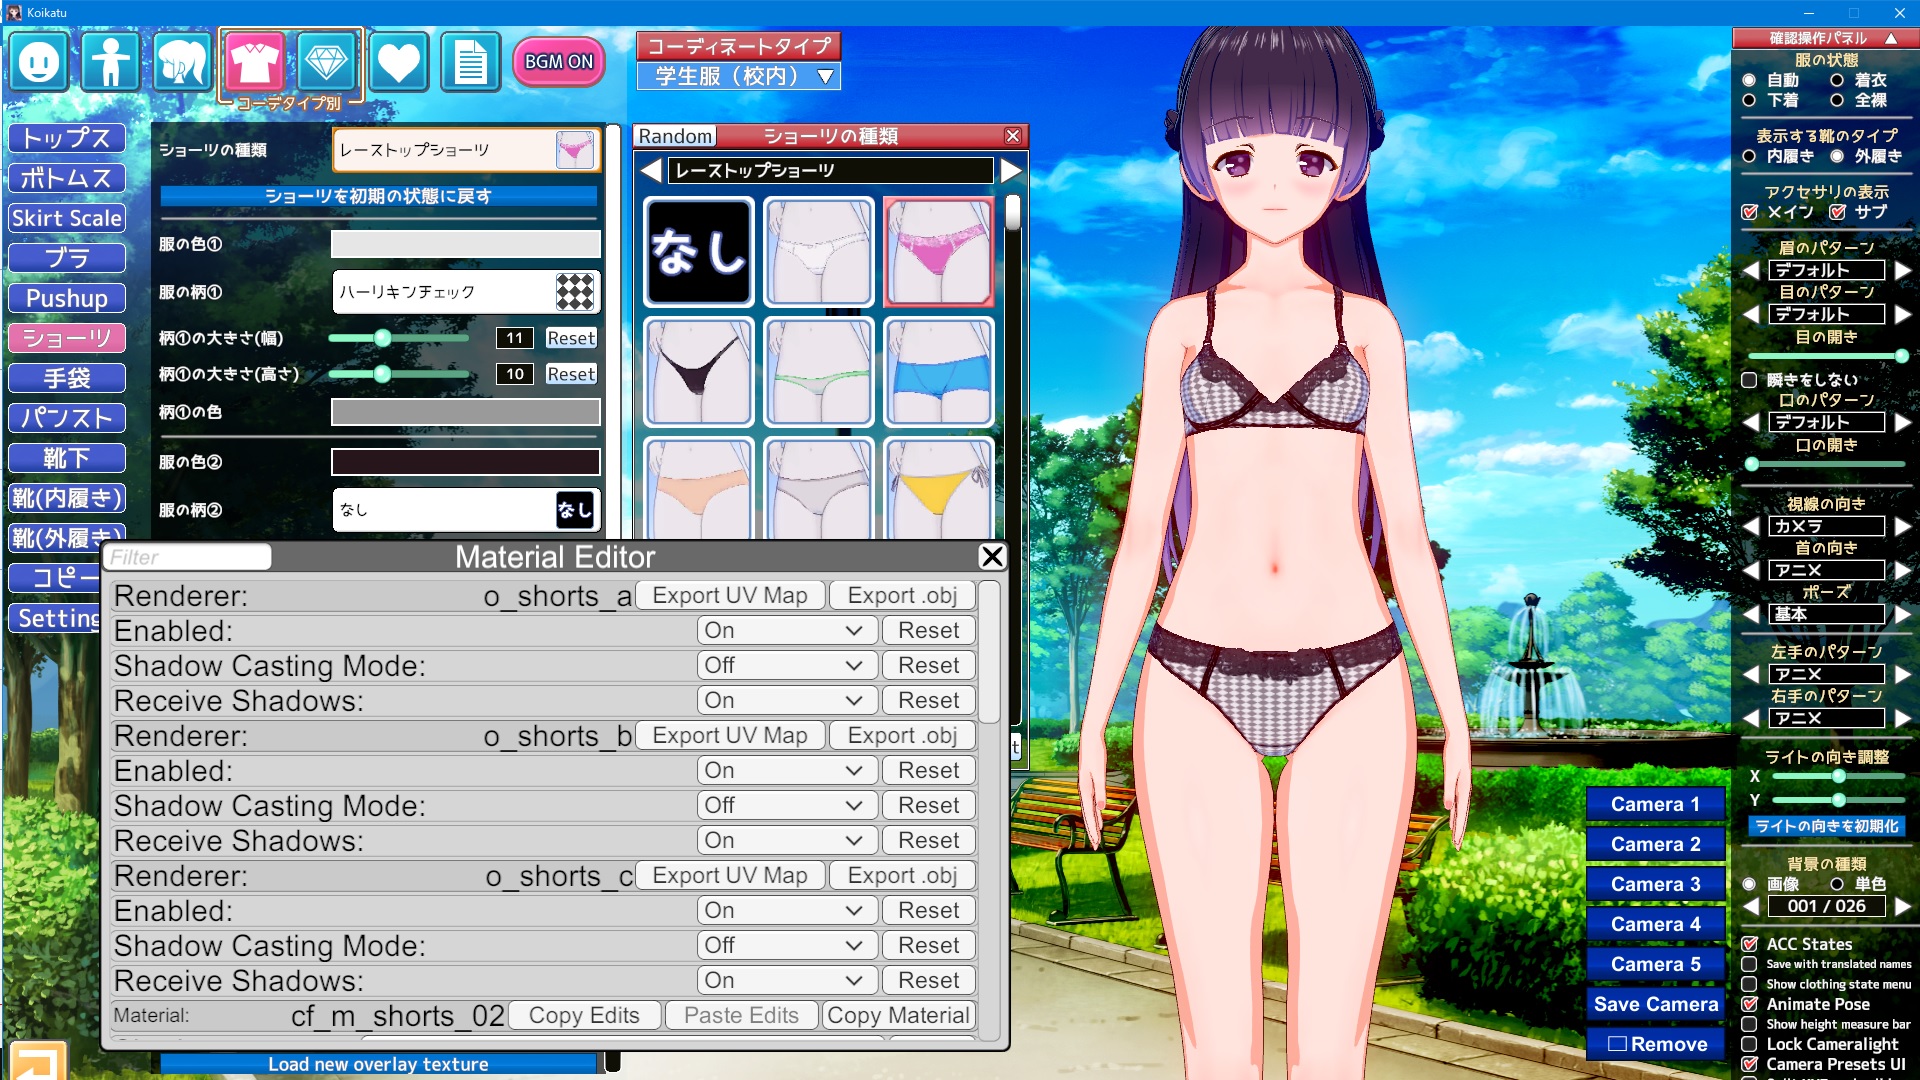This screenshot has height=1080, width=1920.
Task: Select 下着 clothing state radio
Action: pos(1749,100)
